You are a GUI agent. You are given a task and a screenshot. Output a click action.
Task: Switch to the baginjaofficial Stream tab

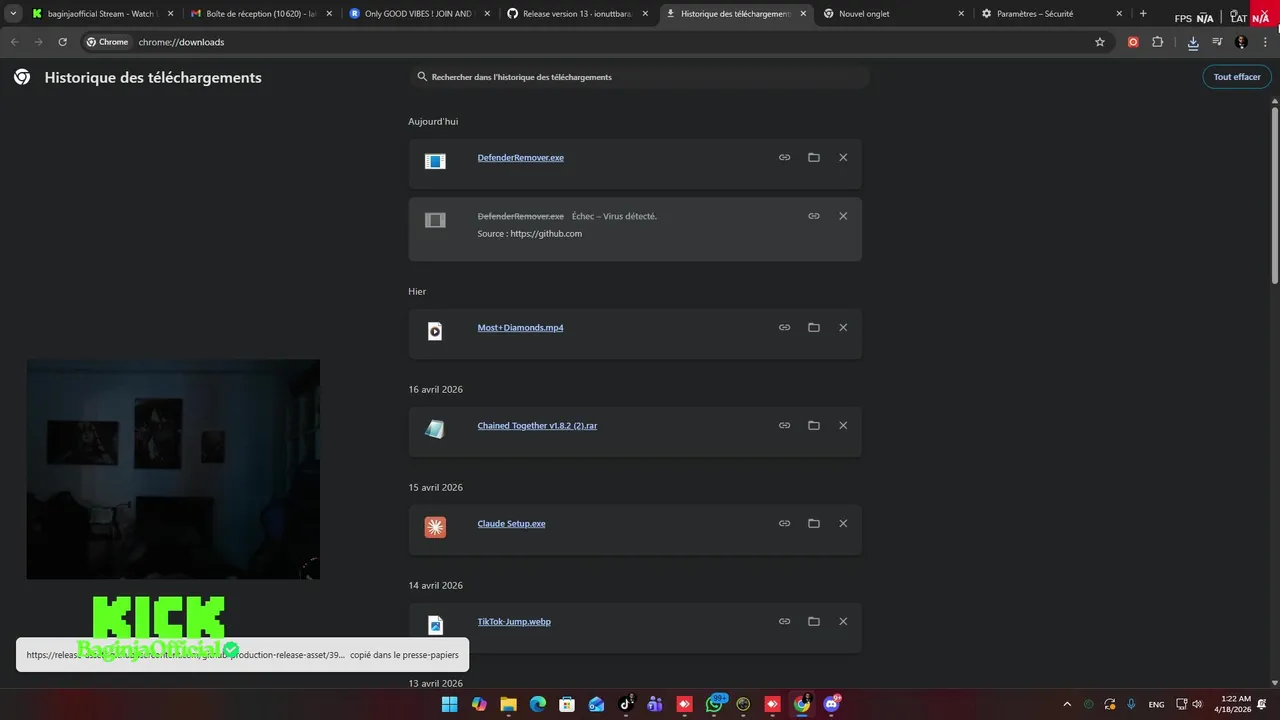click(101, 14)
